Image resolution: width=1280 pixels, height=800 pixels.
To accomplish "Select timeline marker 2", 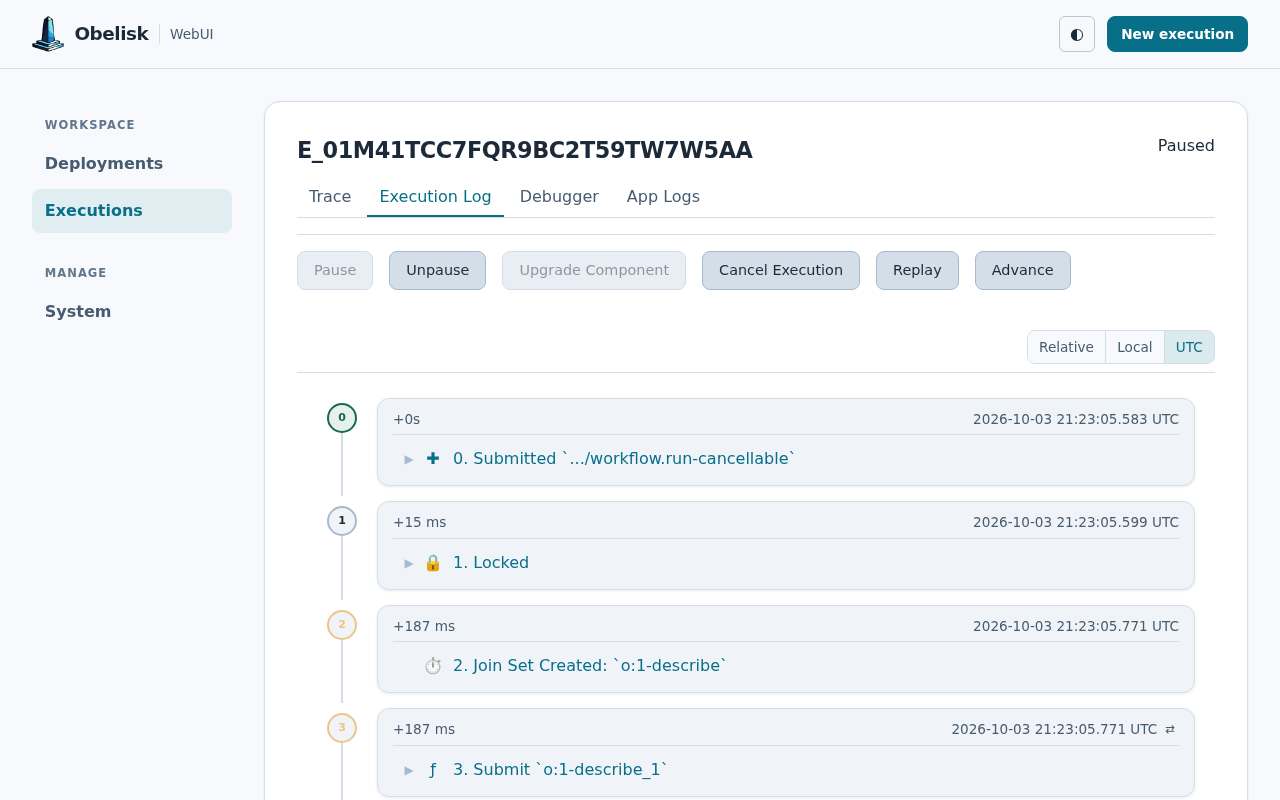I will (x=342, y=625).
